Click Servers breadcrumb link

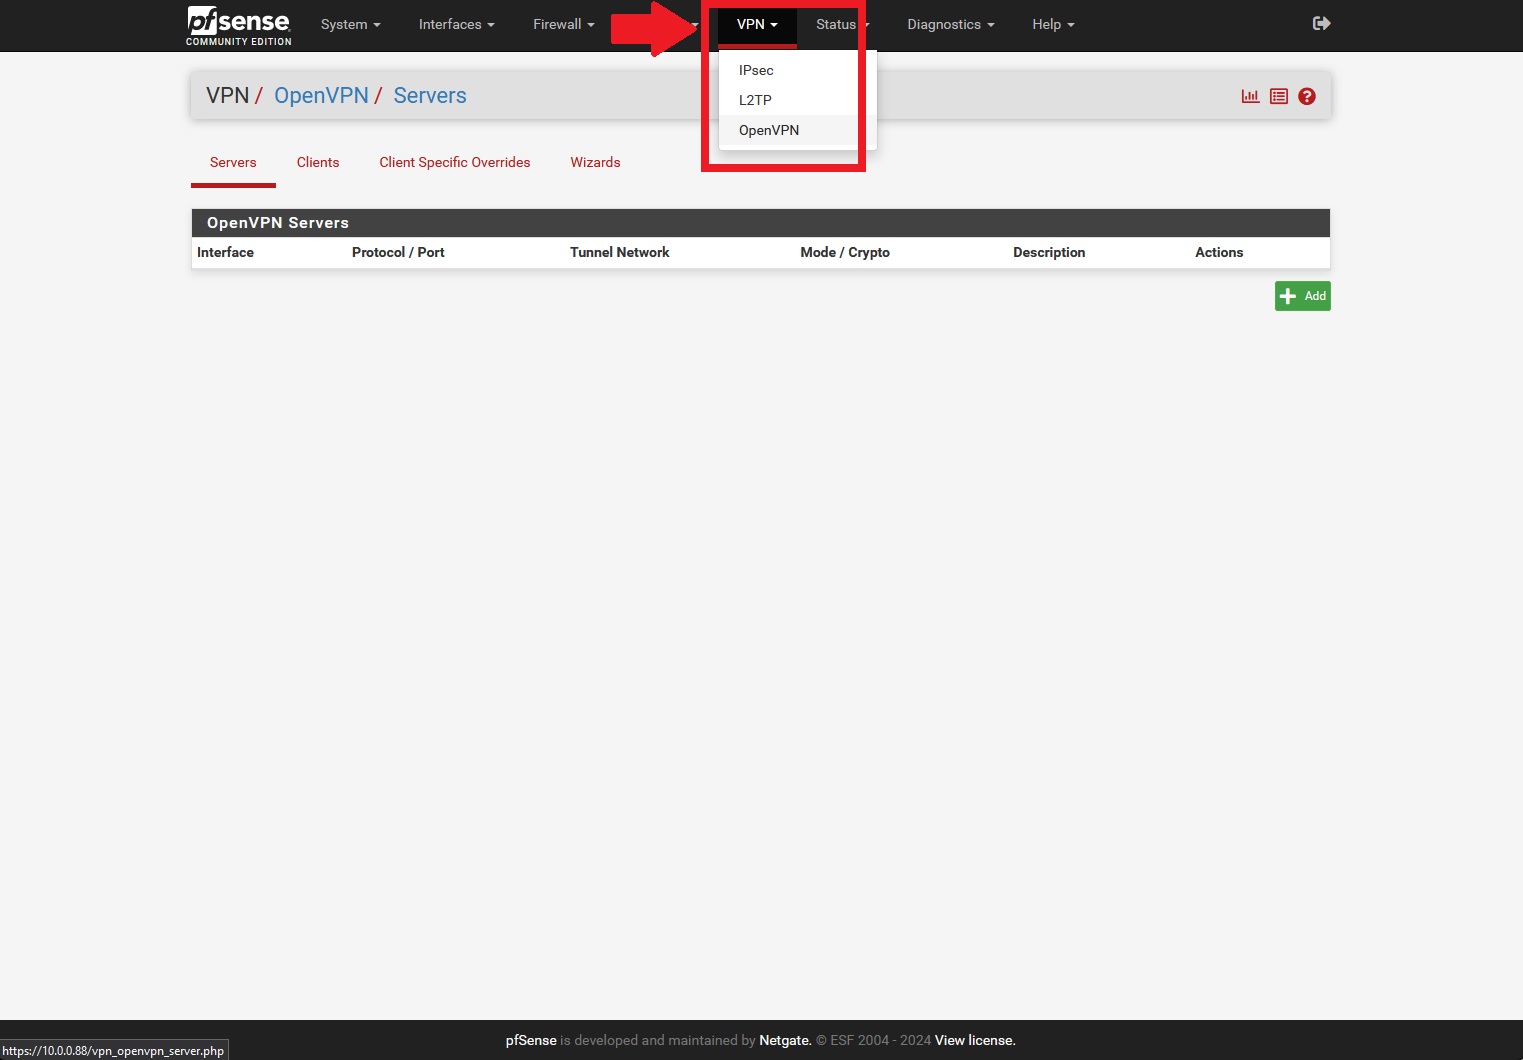click(430, 96)
